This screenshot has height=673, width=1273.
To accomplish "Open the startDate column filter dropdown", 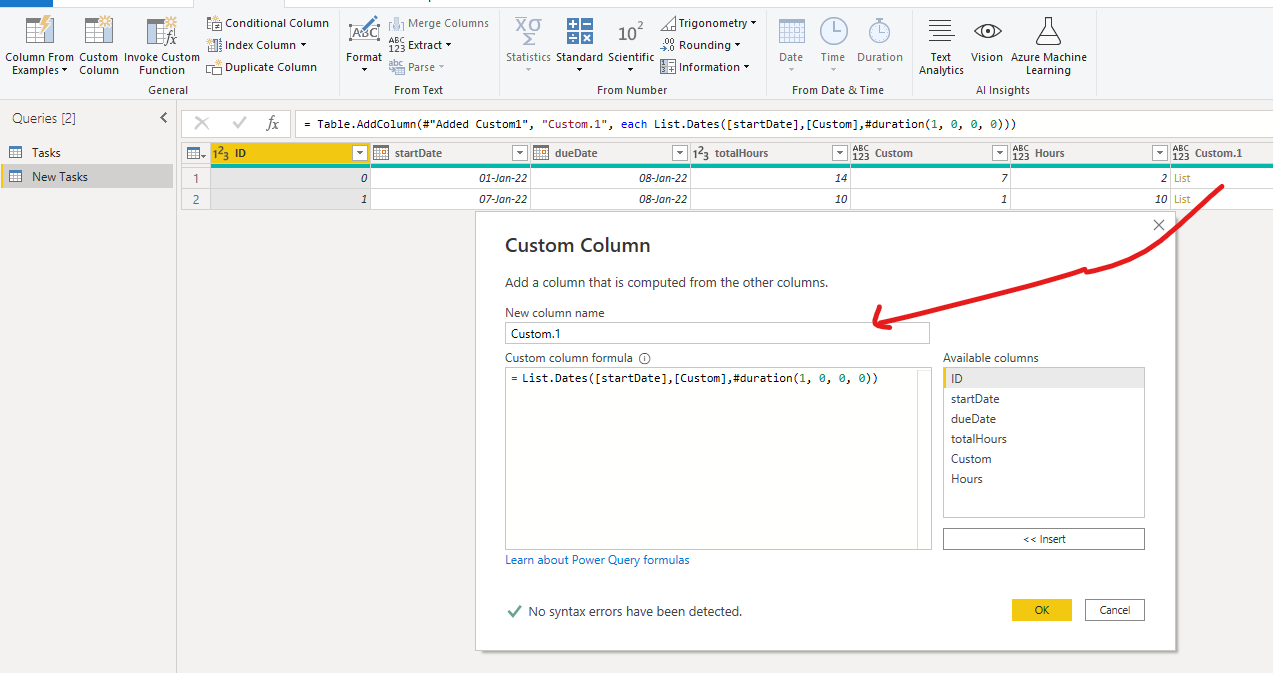I will 520,153.
